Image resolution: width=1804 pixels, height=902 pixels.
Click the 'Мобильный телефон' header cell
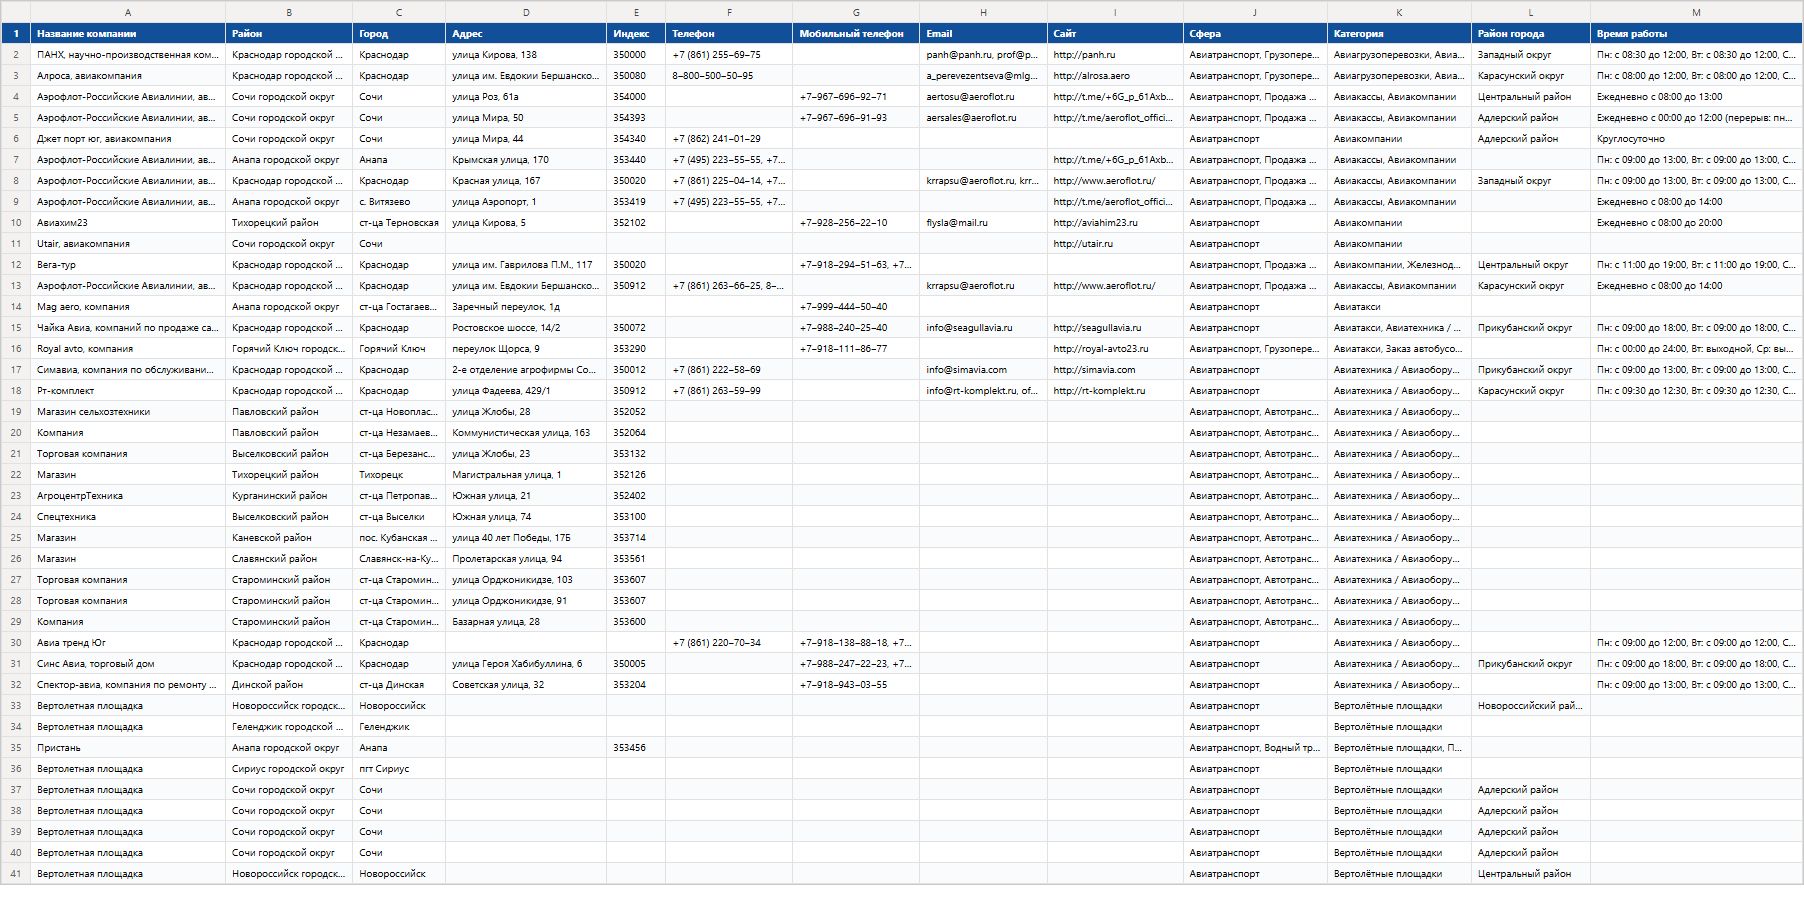point(856,33)
